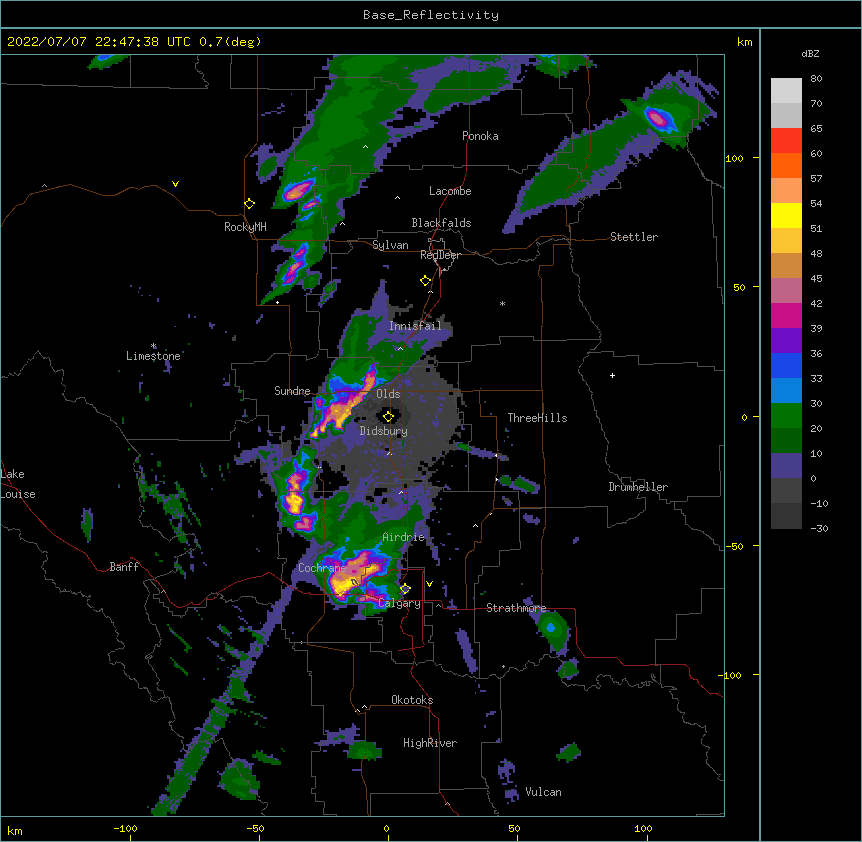Click the yellow diamond marker beside RockyMH
The image size is (862, 842).
pyautogui.click(x=249, y=204)
